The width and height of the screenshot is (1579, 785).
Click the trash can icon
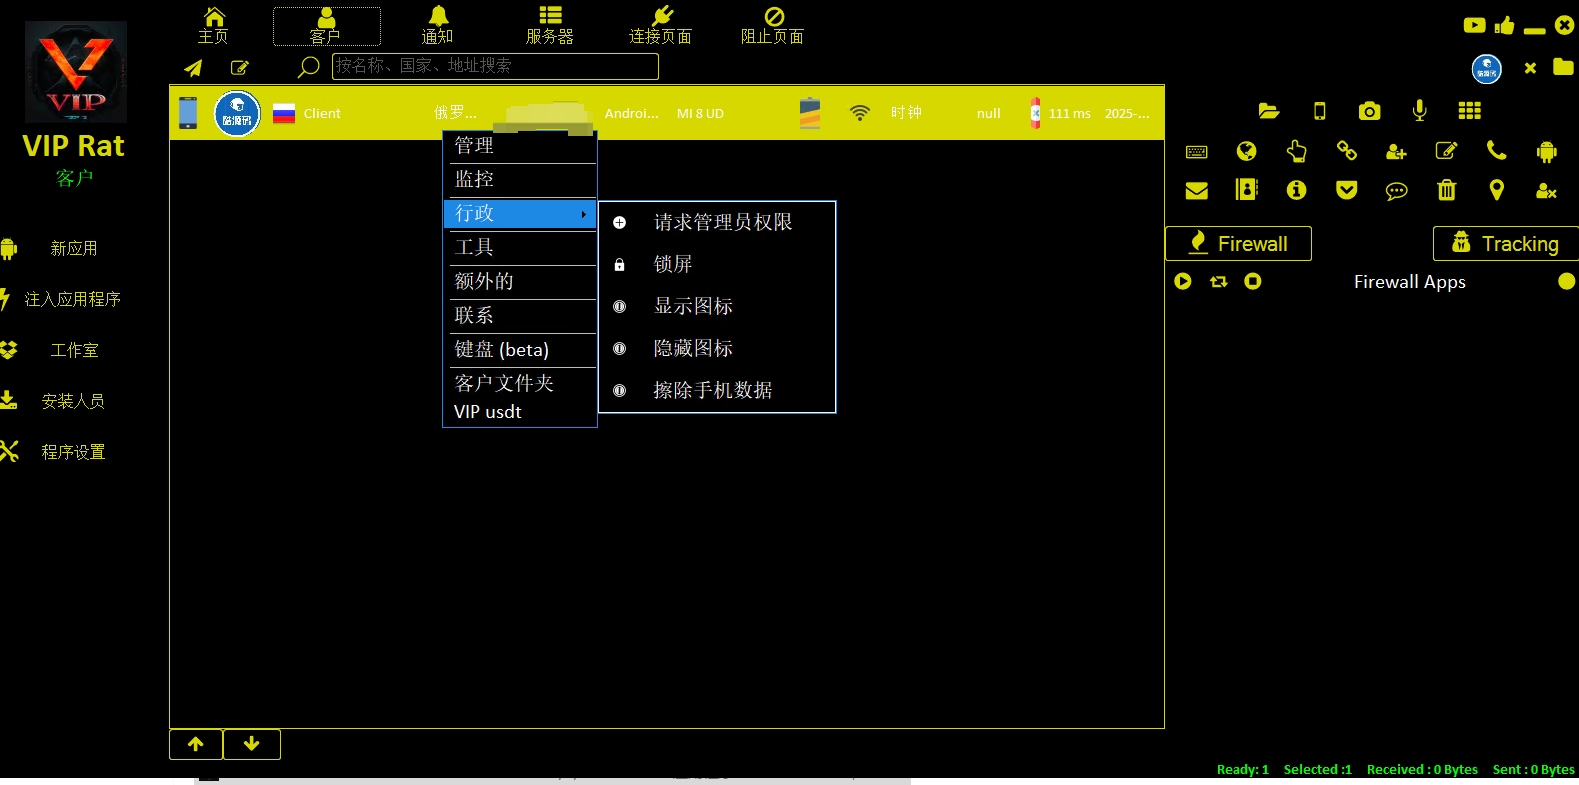(x=1446, y=190)
